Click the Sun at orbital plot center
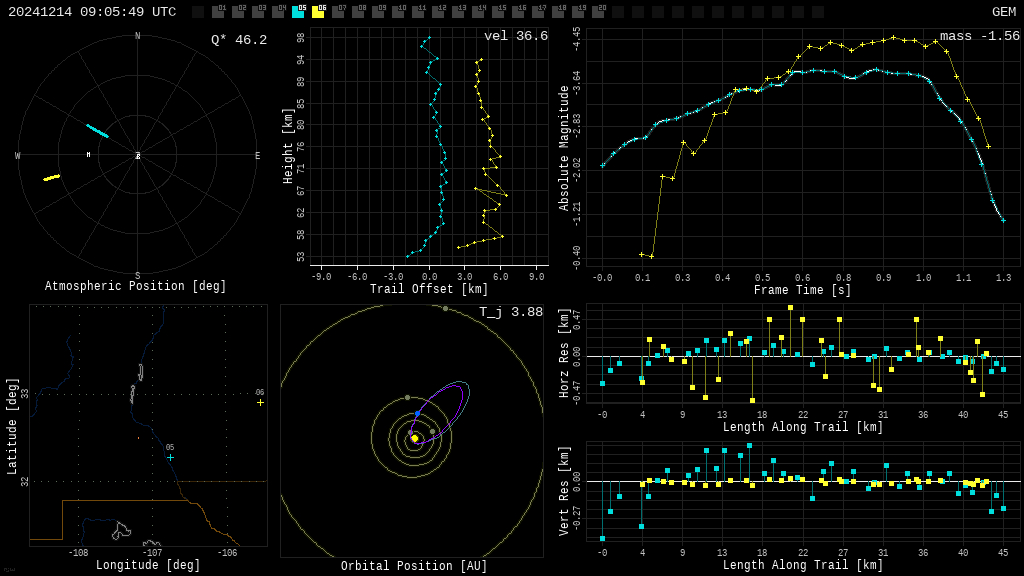Viewport: 1024px width, 576px height. pyautogui.click(x=414, y=438)
